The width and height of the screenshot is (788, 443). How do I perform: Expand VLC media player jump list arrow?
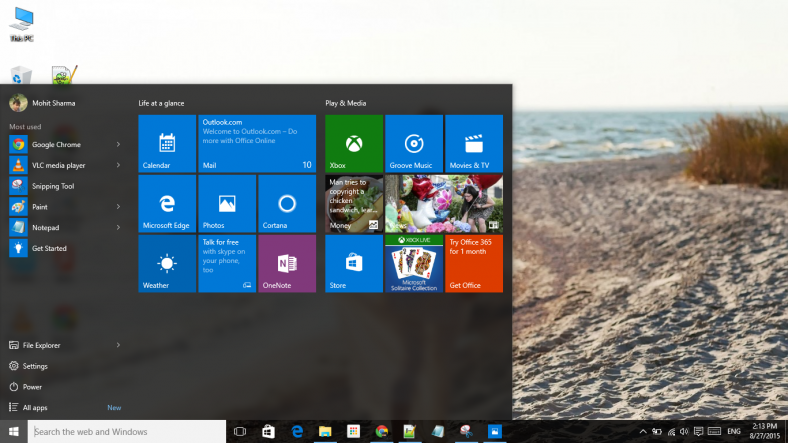(119, 165)
